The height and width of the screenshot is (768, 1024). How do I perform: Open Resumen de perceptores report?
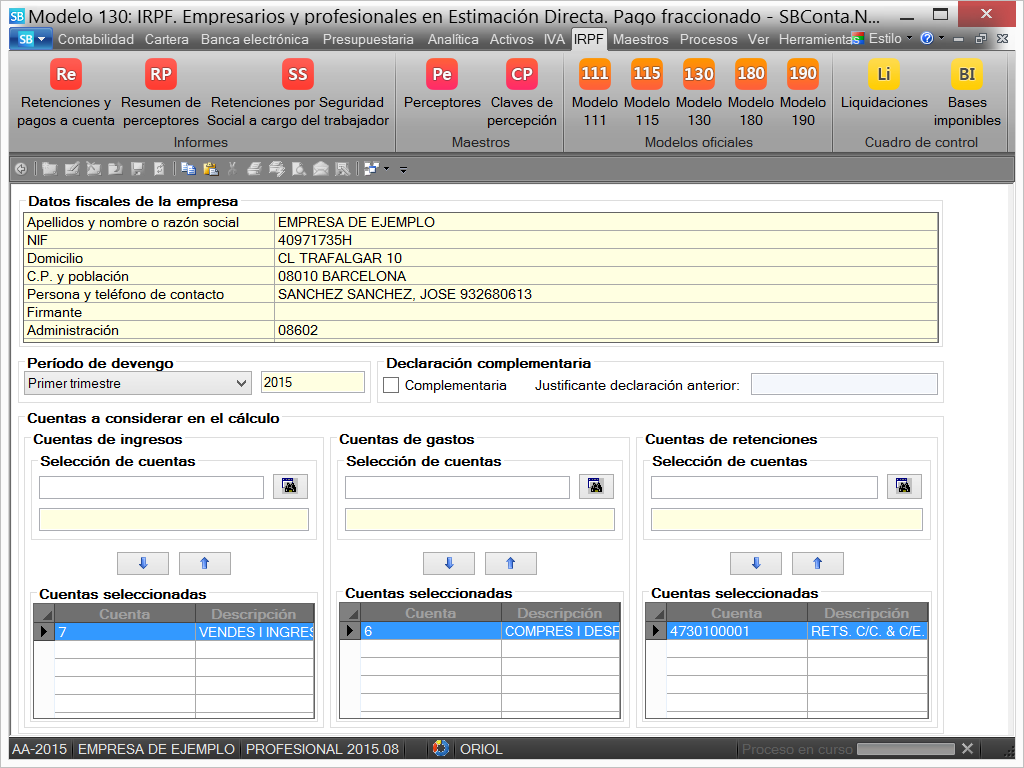161,76
